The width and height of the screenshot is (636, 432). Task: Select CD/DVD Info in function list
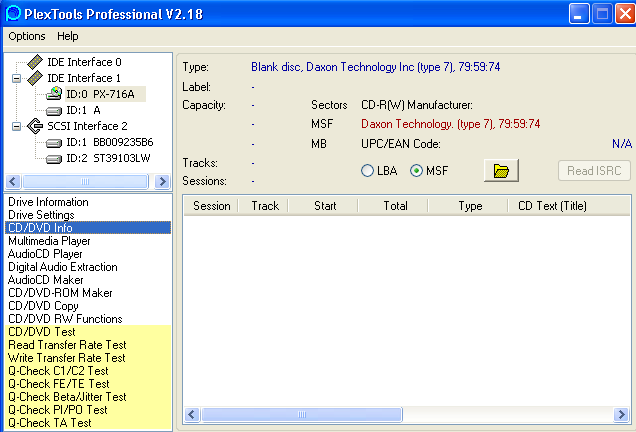click(88, 228)
